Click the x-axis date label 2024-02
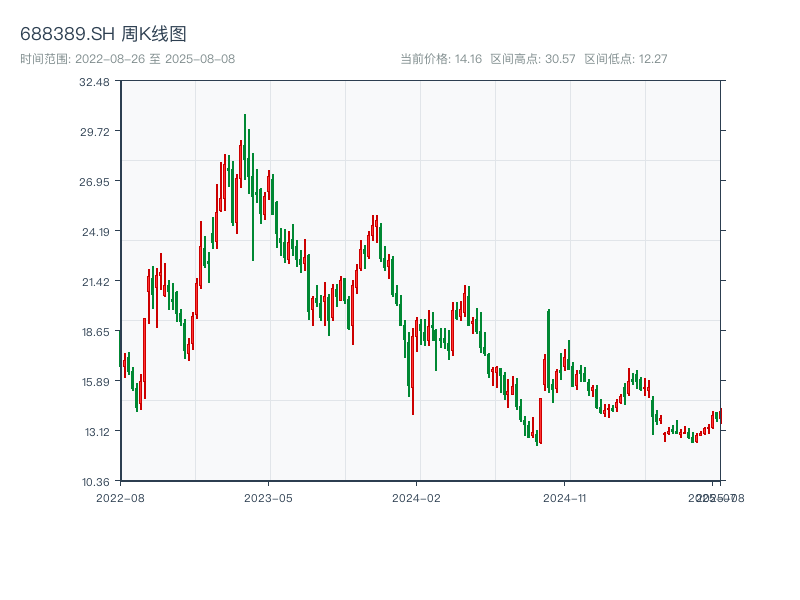The height and width of the screenshot is (600, 800). (416, 498)
